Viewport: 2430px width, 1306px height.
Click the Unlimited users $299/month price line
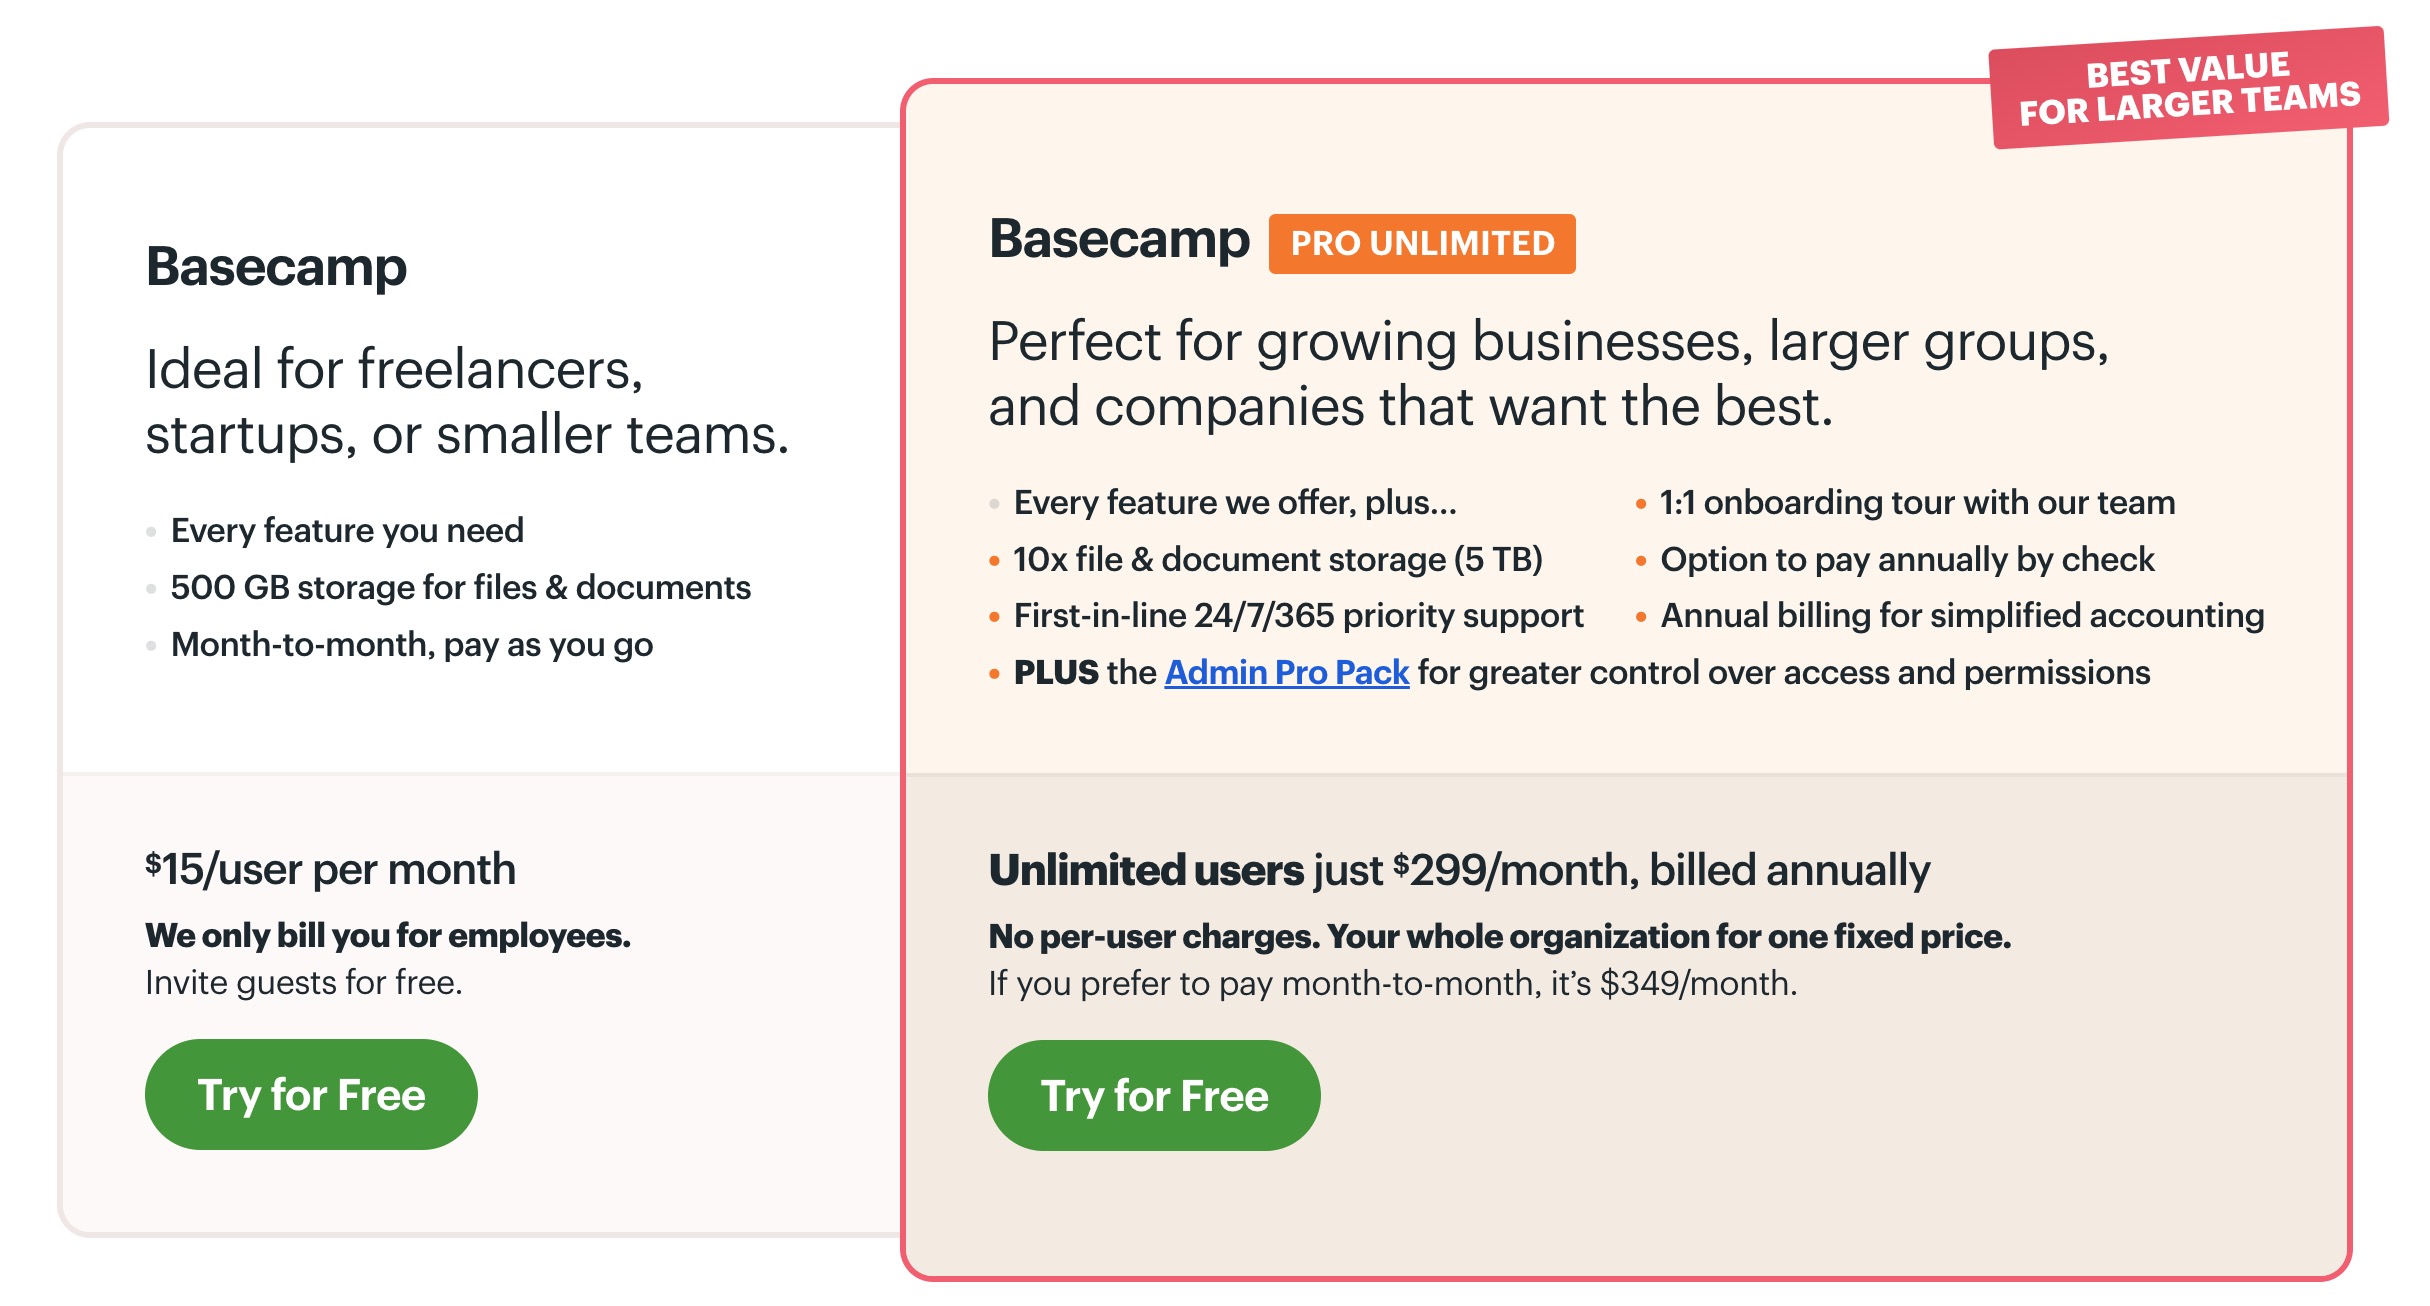click(1459, 870)
